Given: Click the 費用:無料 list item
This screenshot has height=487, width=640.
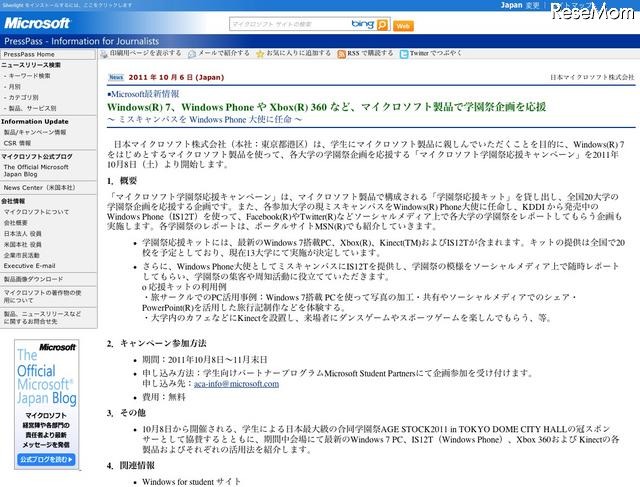Looking at the screenshot, I should click(x=164, y=397).
